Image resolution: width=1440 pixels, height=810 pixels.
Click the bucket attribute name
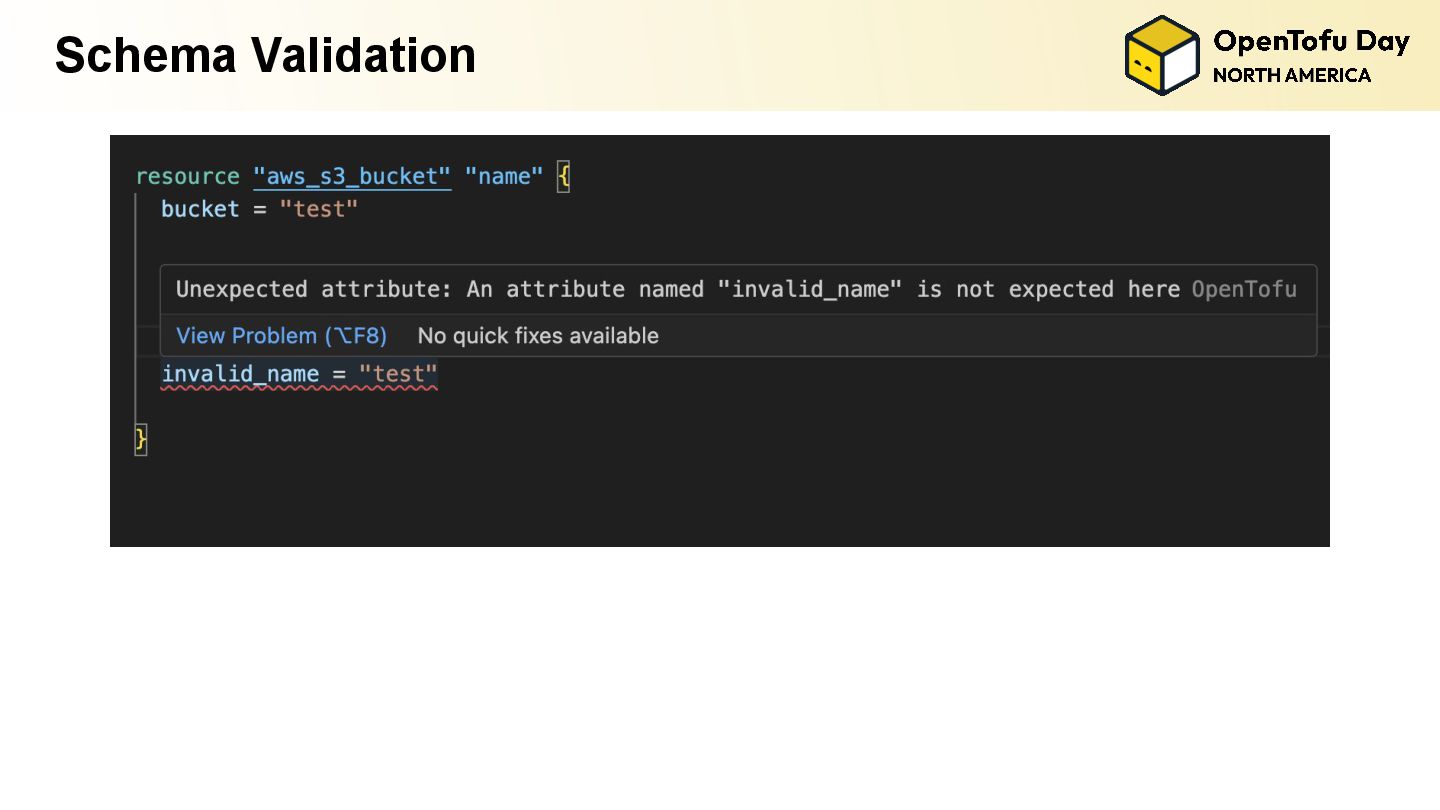(x=200, y=209)
